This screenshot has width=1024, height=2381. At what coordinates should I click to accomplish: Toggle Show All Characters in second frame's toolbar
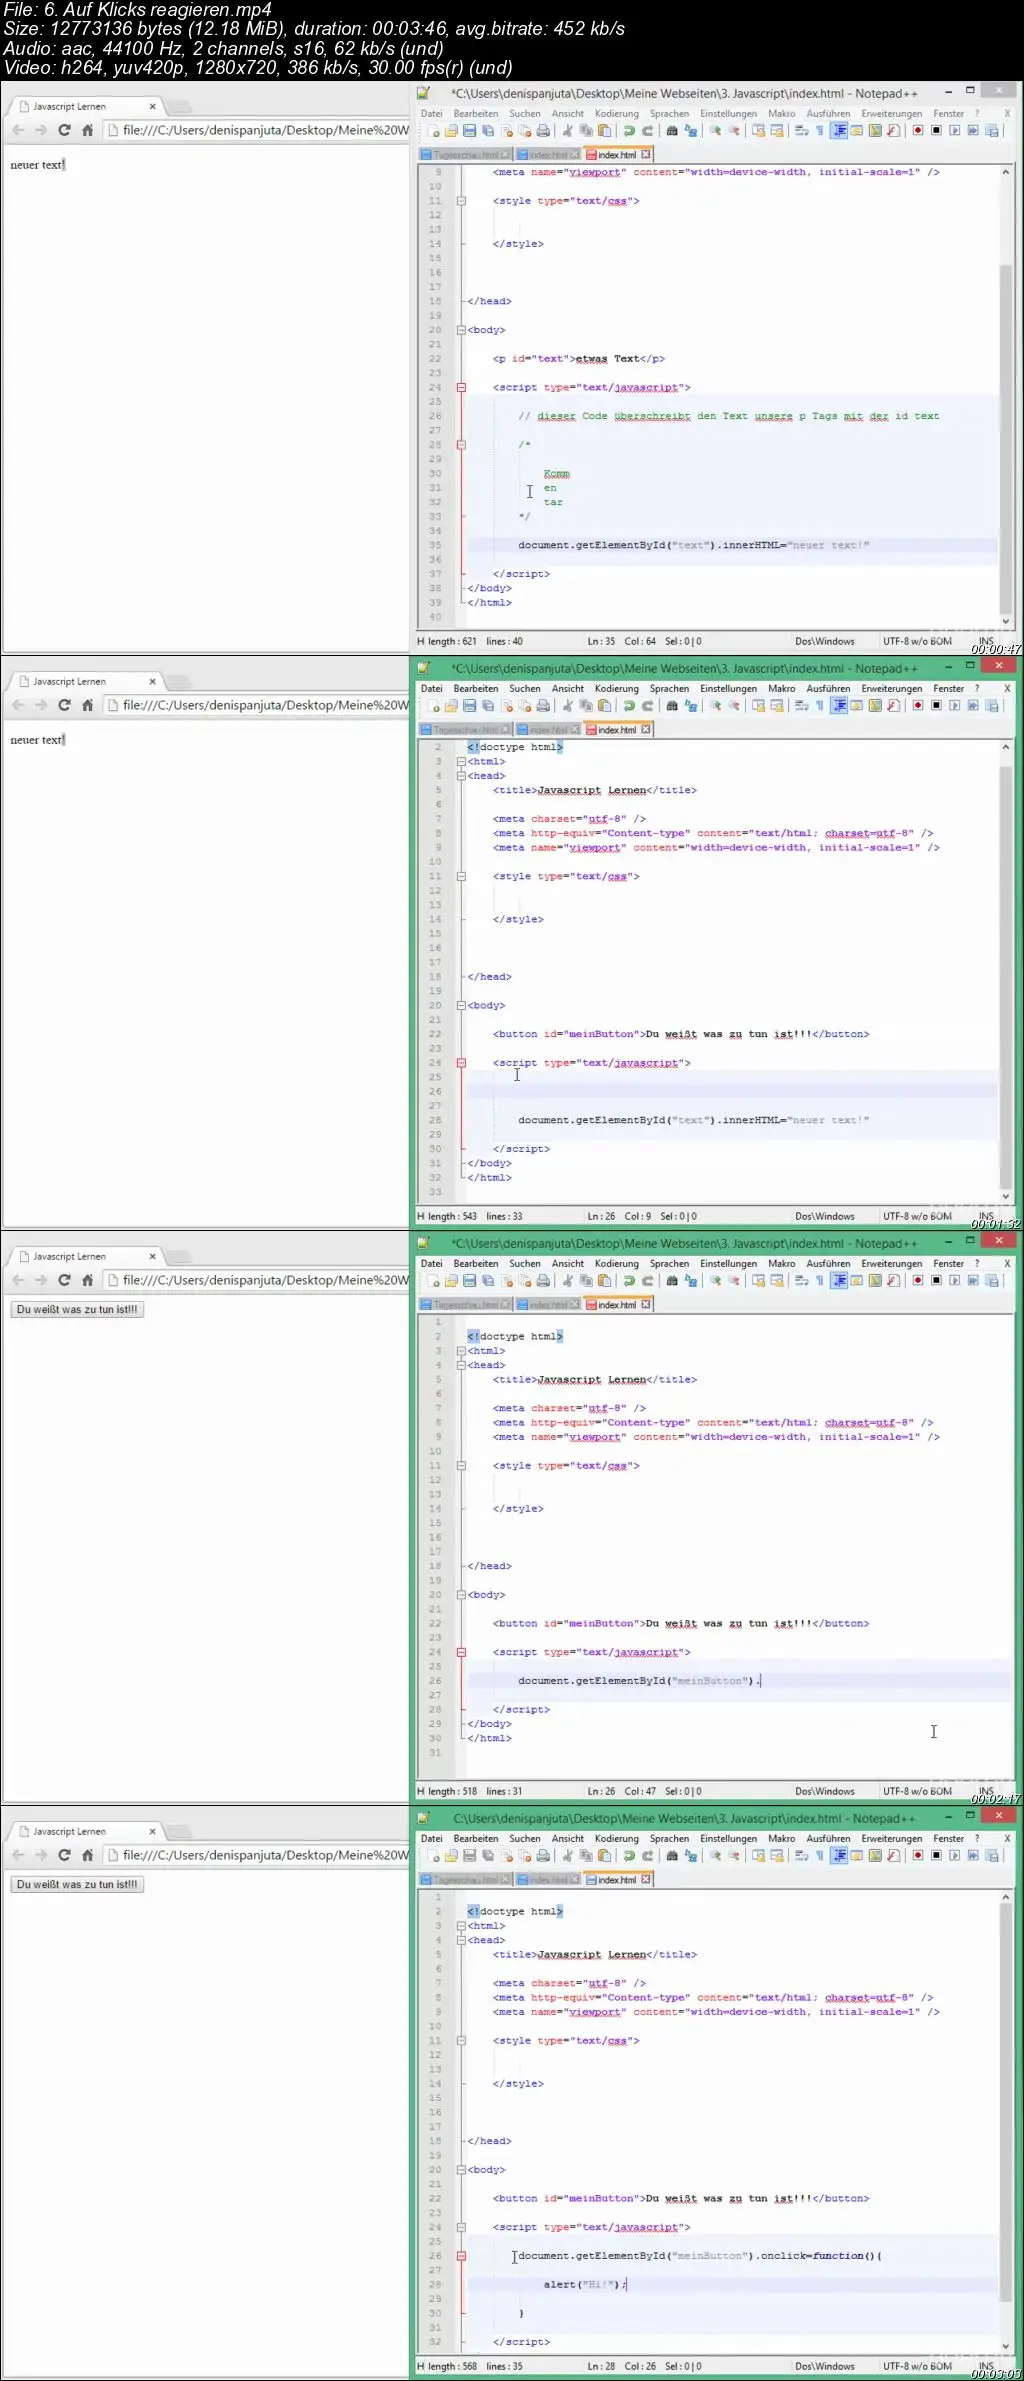pos(819,706)
